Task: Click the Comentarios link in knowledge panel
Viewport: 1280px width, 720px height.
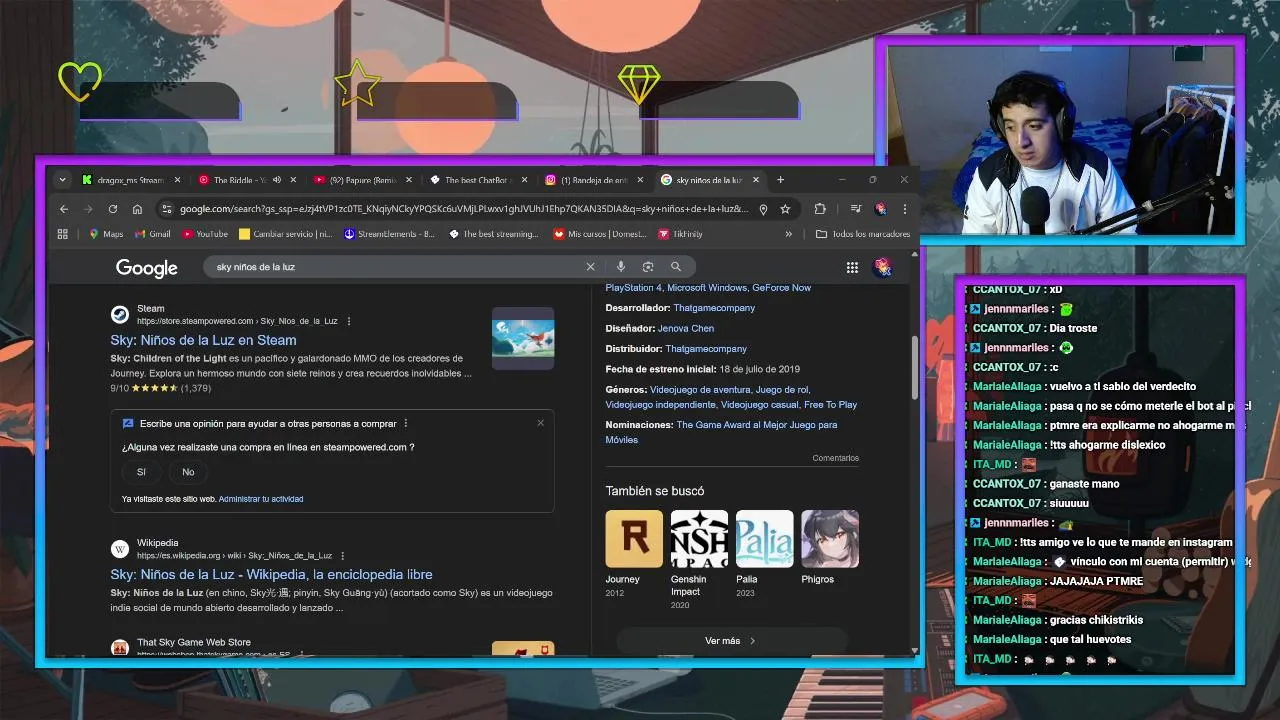Action: [835, 458]
